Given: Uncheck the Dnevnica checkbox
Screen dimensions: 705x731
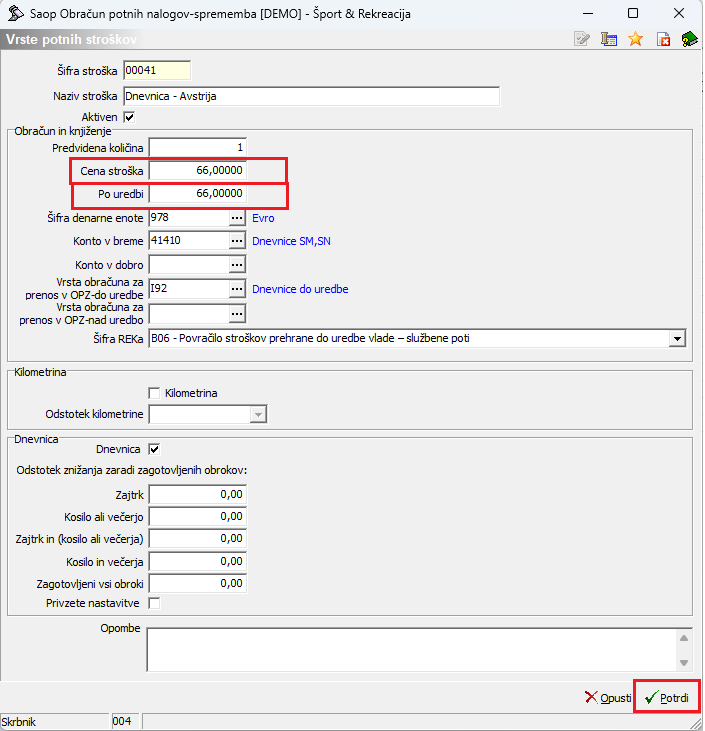Looking at the screenshot, I should [154, 449].
